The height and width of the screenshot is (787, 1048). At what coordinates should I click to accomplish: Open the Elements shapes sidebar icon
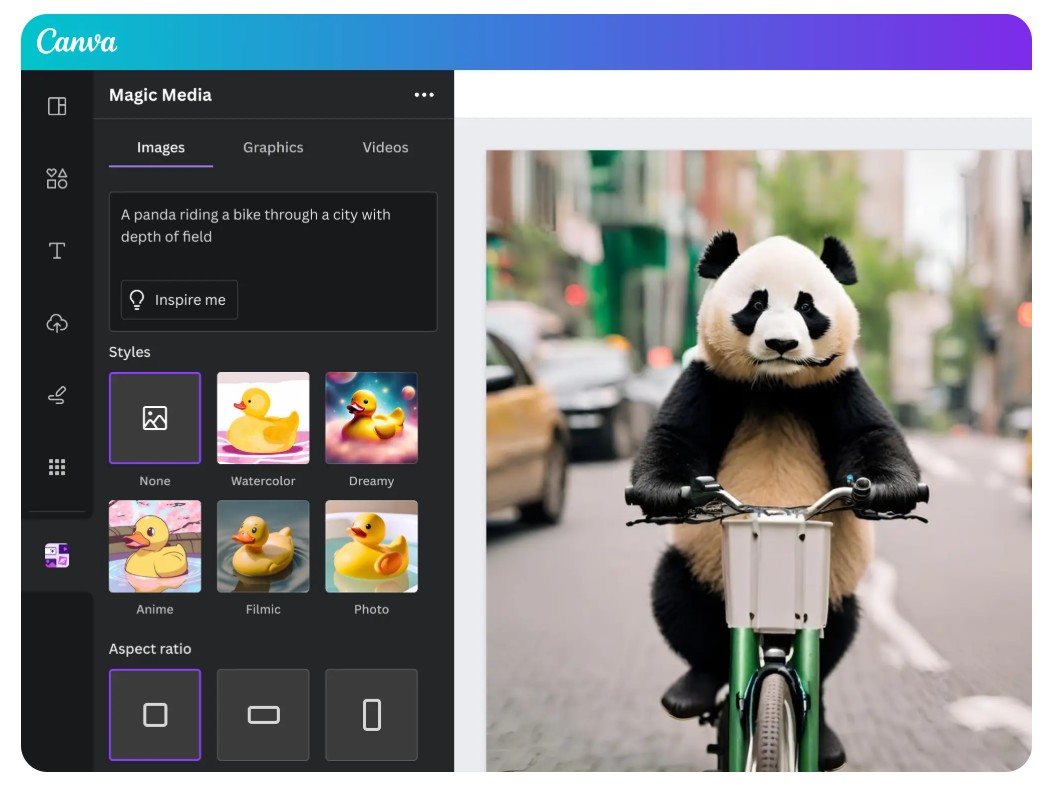coord(57,179)
